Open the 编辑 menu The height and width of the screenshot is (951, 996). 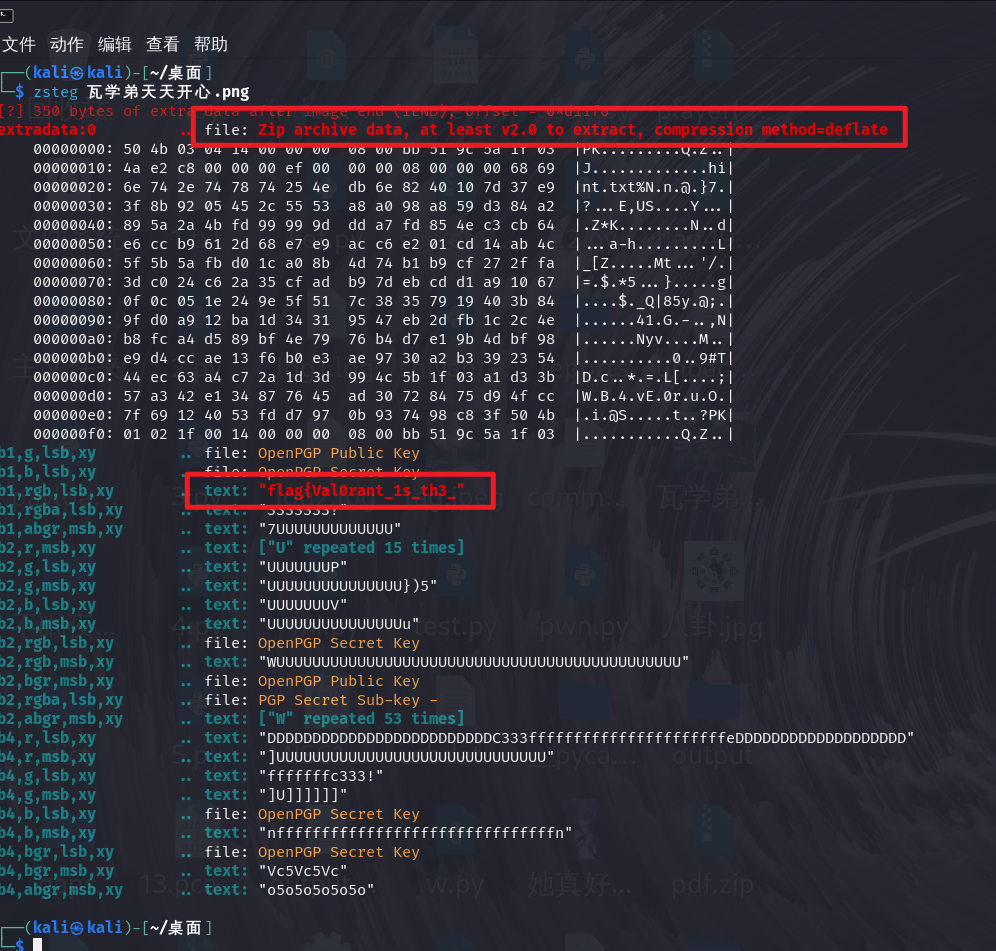pos(114,44)
